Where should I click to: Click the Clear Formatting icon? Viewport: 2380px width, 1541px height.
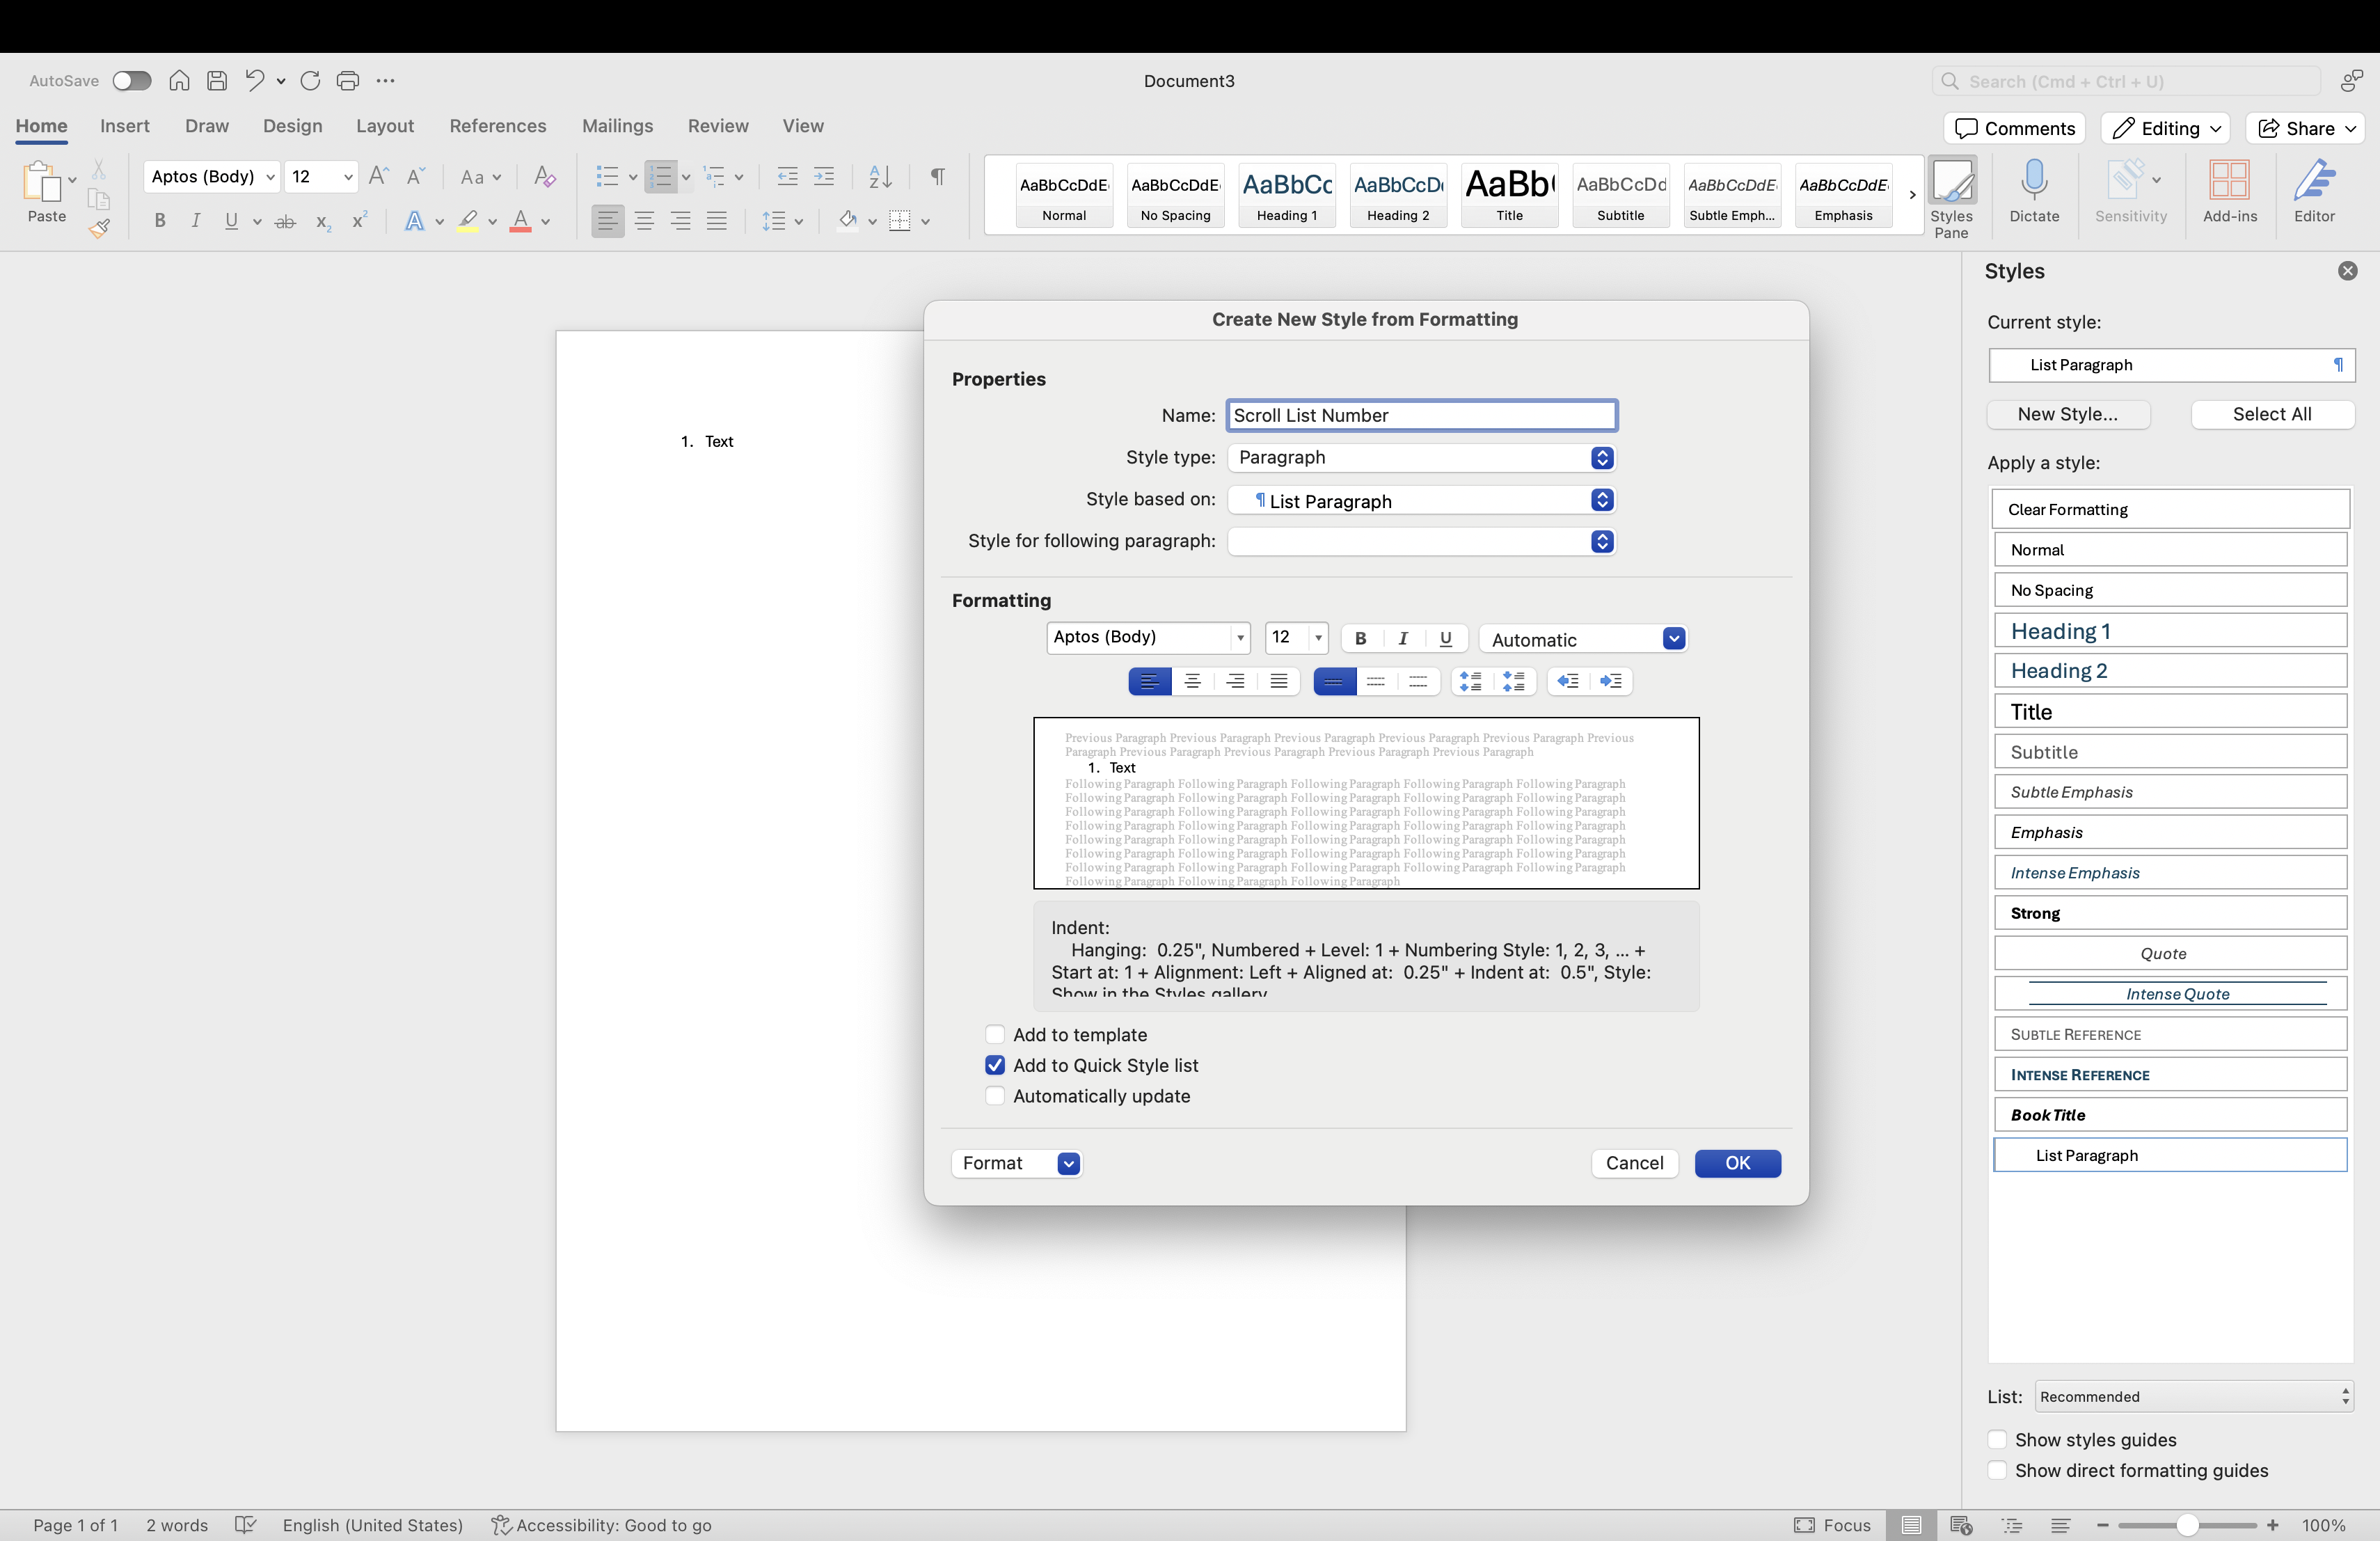click(545, 176)
